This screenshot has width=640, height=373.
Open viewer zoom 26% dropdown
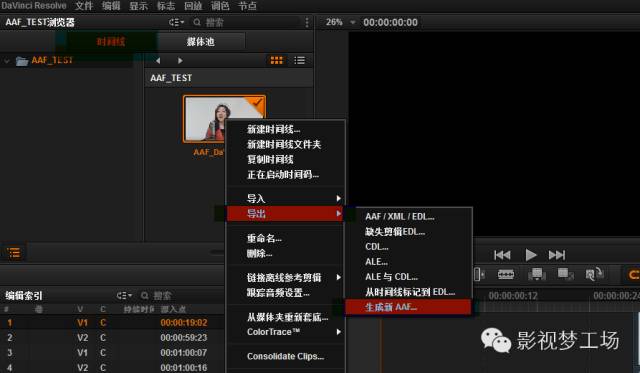tap(340, 22)
